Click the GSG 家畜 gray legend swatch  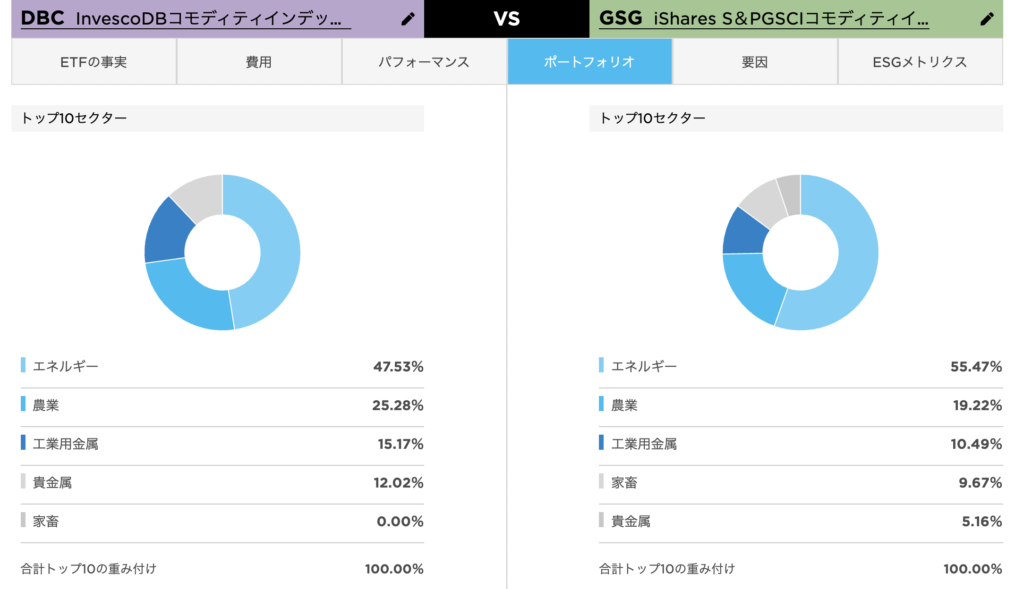pos(601,482)
